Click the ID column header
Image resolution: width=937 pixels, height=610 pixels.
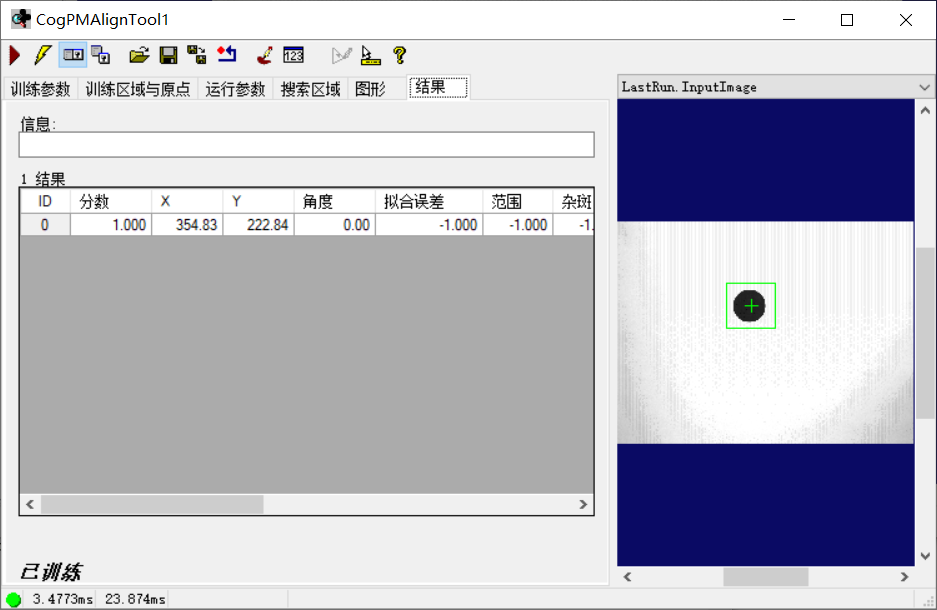click(x=45, y=201)
